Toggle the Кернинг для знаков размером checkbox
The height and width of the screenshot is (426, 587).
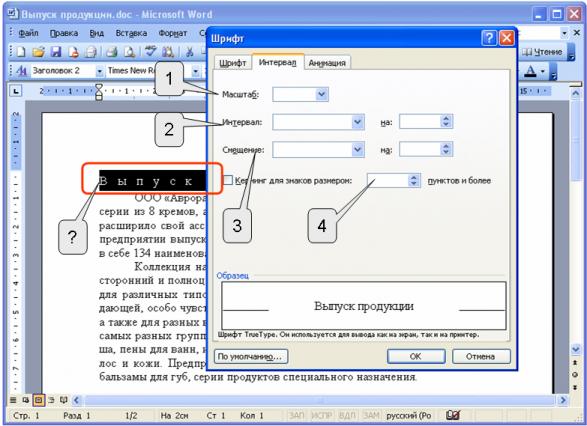point(228,180)
